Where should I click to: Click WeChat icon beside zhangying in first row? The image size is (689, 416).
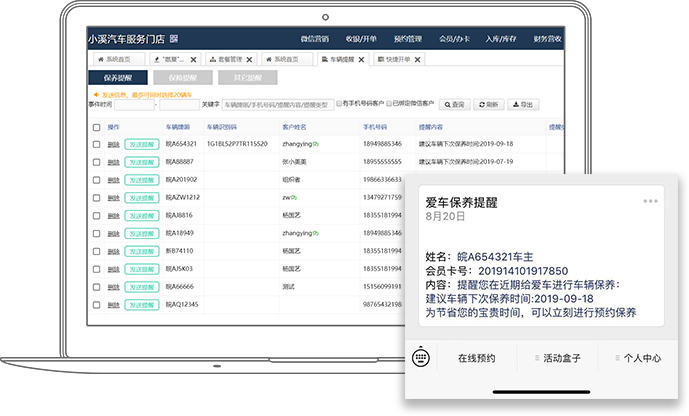point(315,144)
